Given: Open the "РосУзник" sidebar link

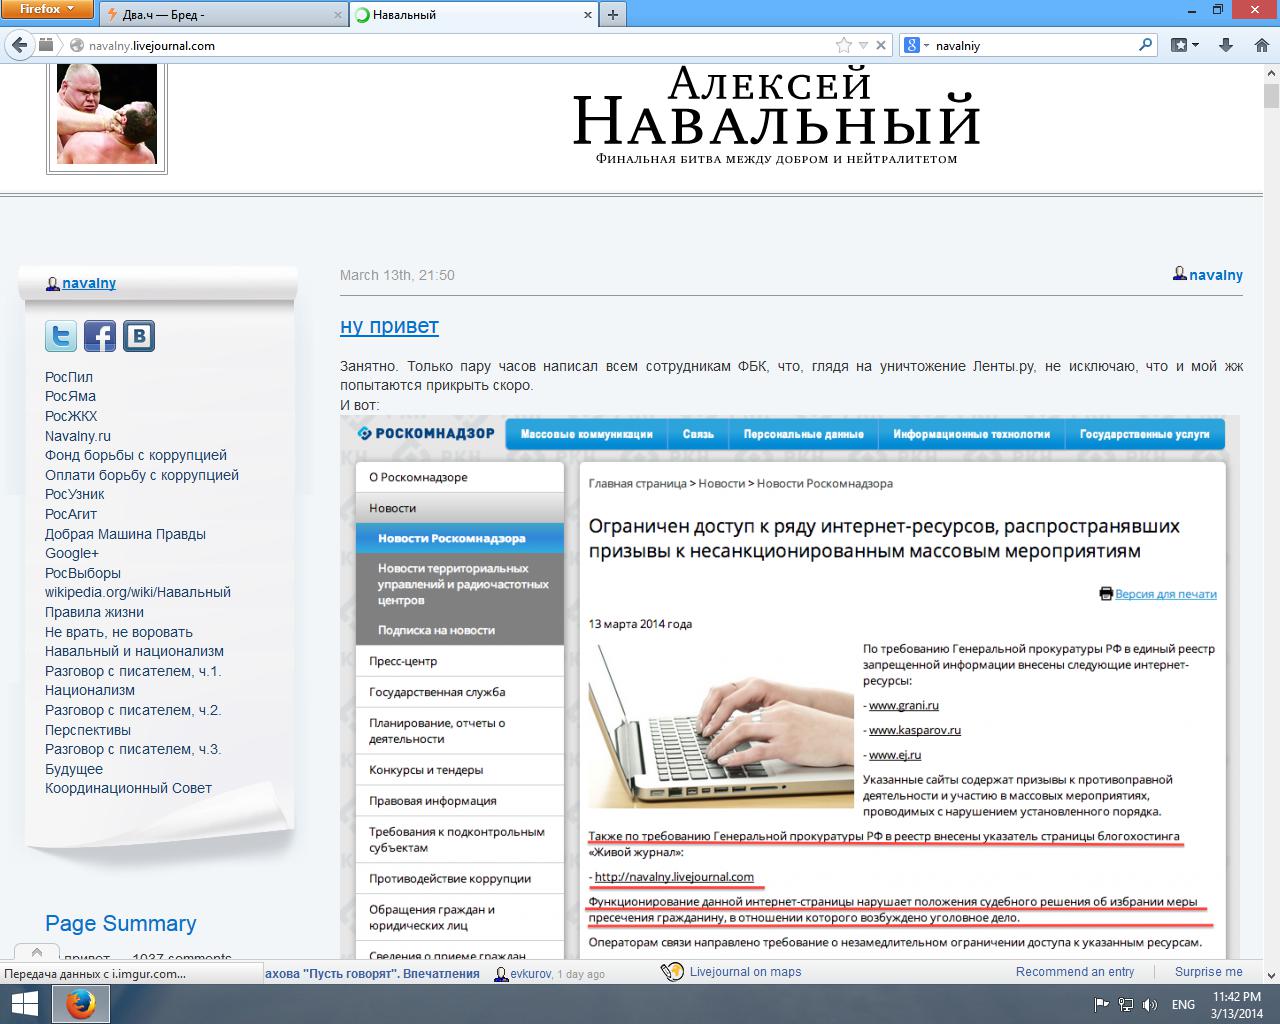Looking at the screenshot, I should (x=75, y=494).
